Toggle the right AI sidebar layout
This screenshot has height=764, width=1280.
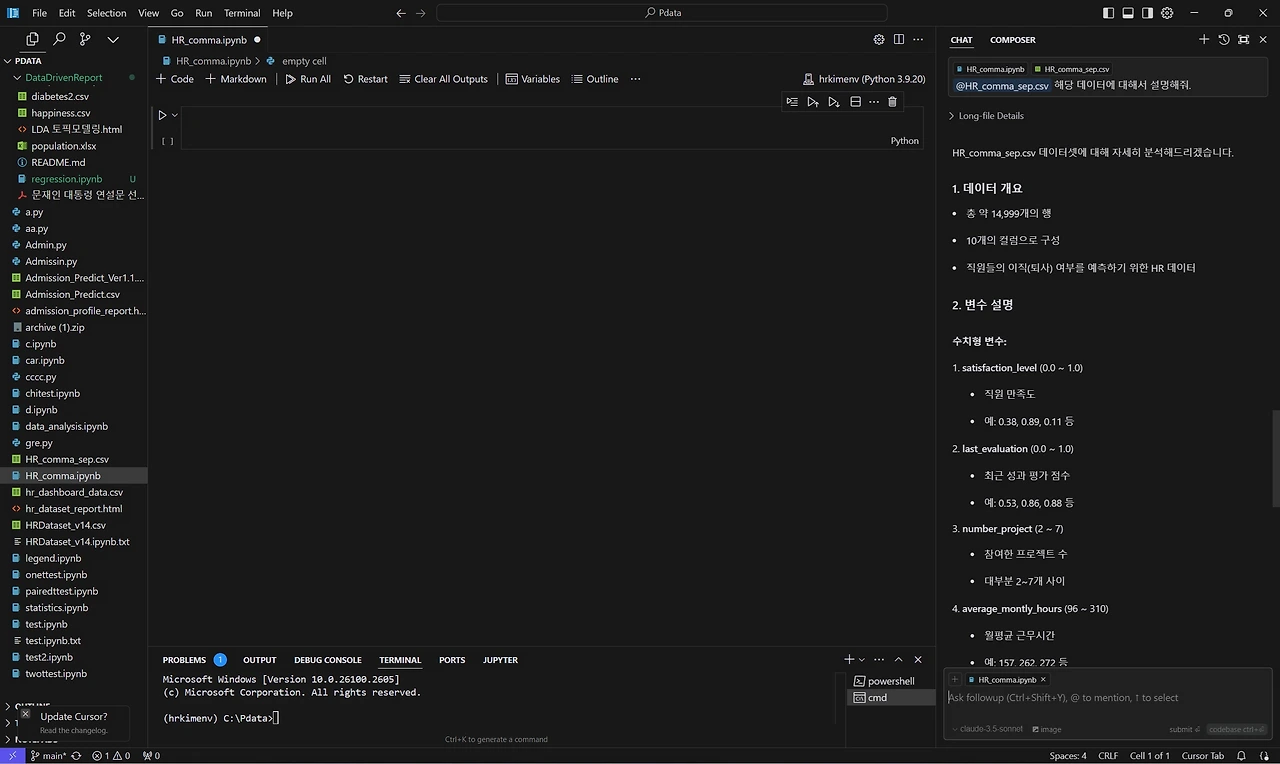[1148, 13]
